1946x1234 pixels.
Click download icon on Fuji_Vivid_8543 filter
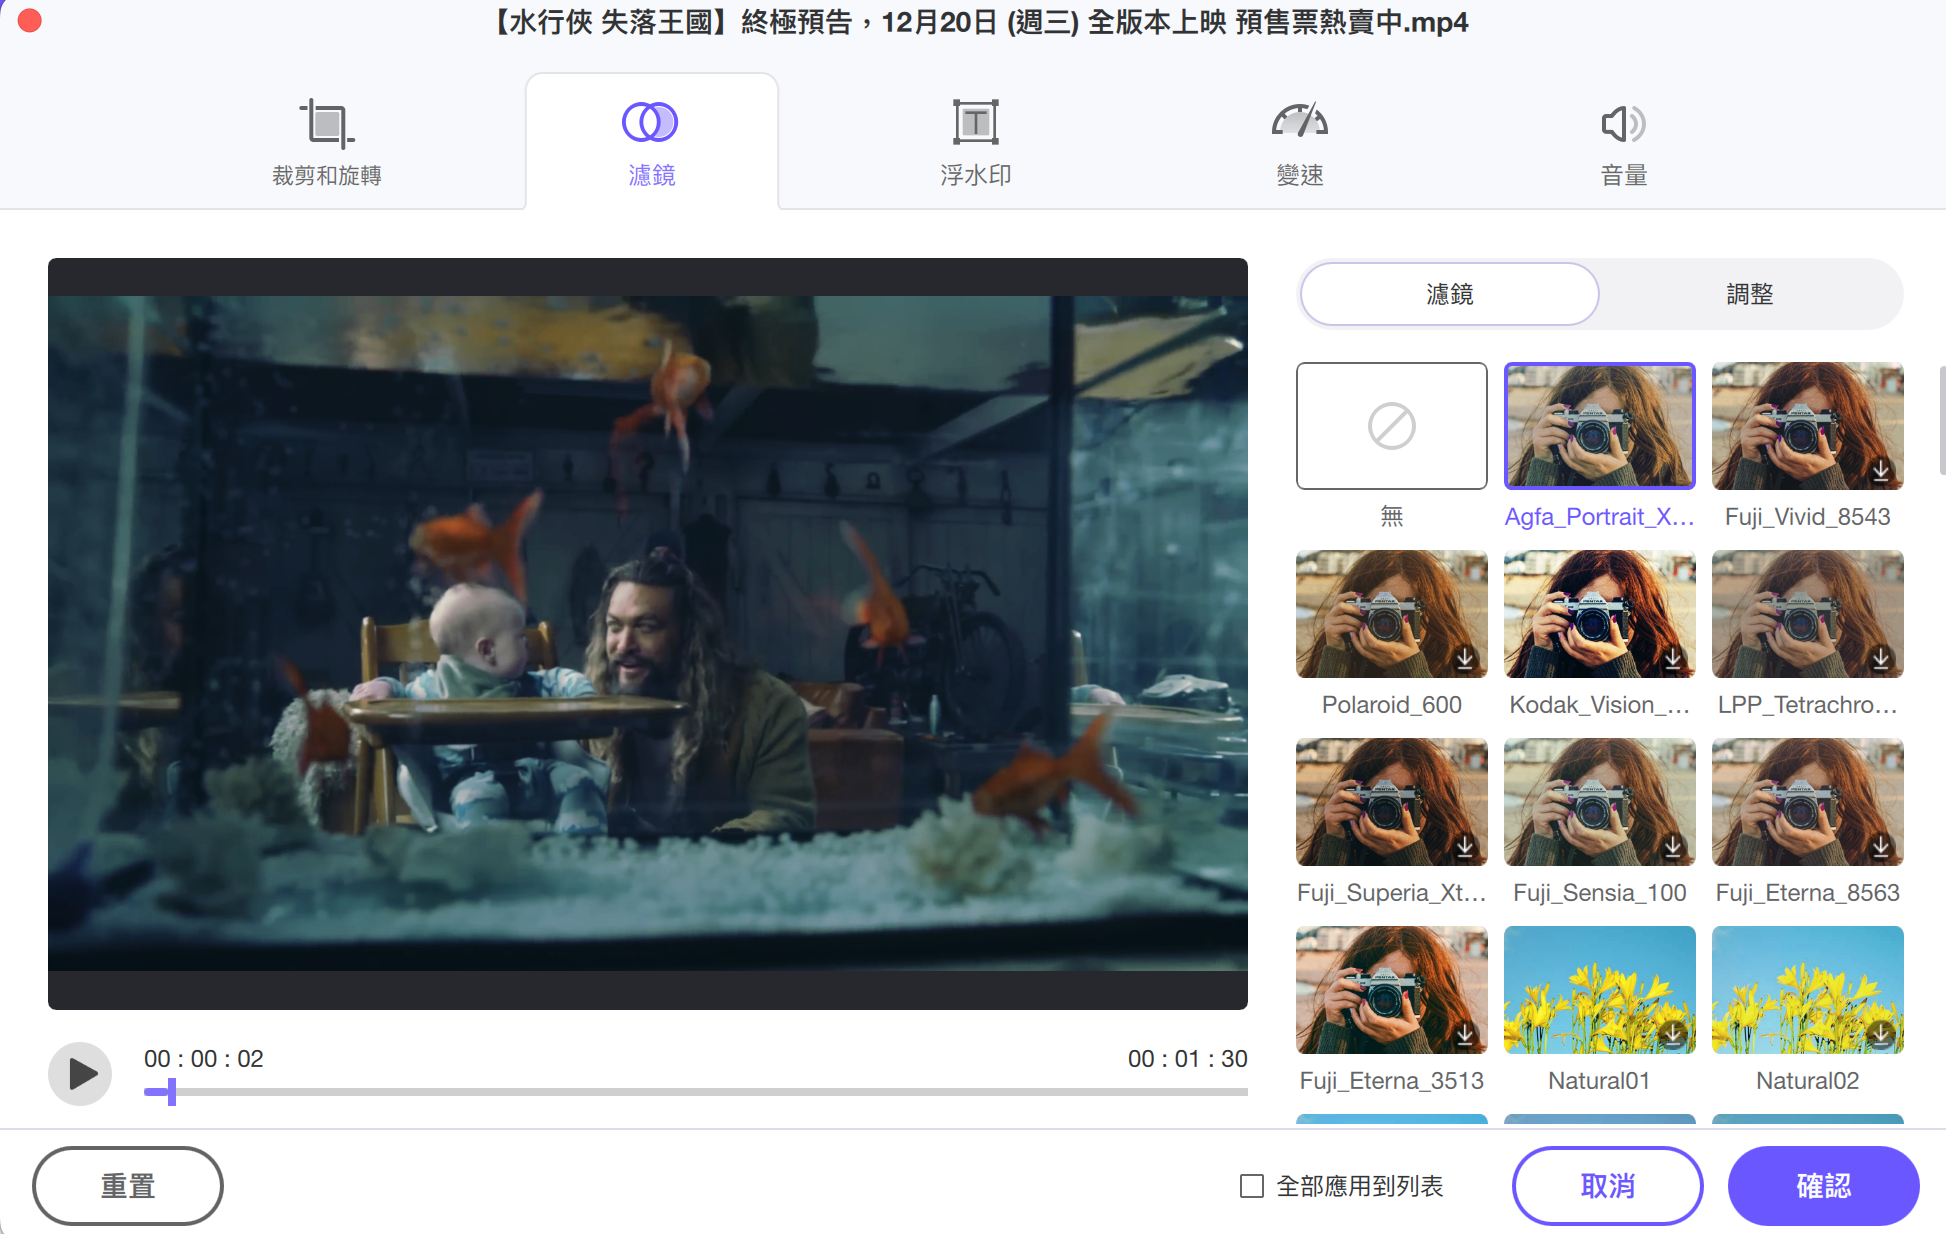tap(1881, 470)
